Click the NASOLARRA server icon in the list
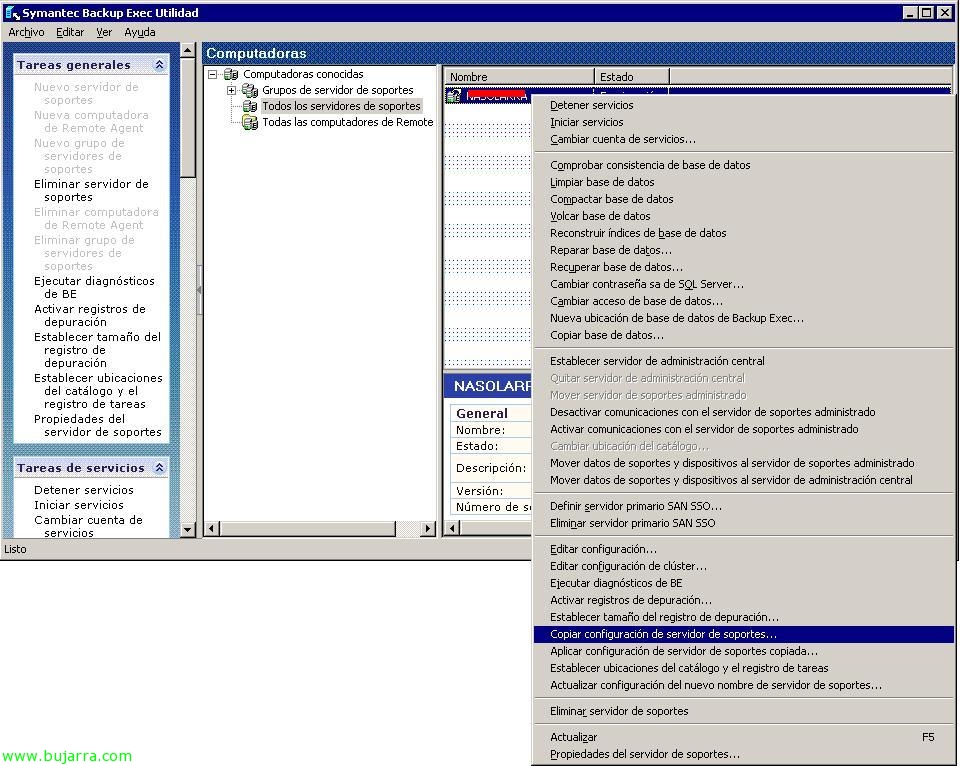 point(454,96)
